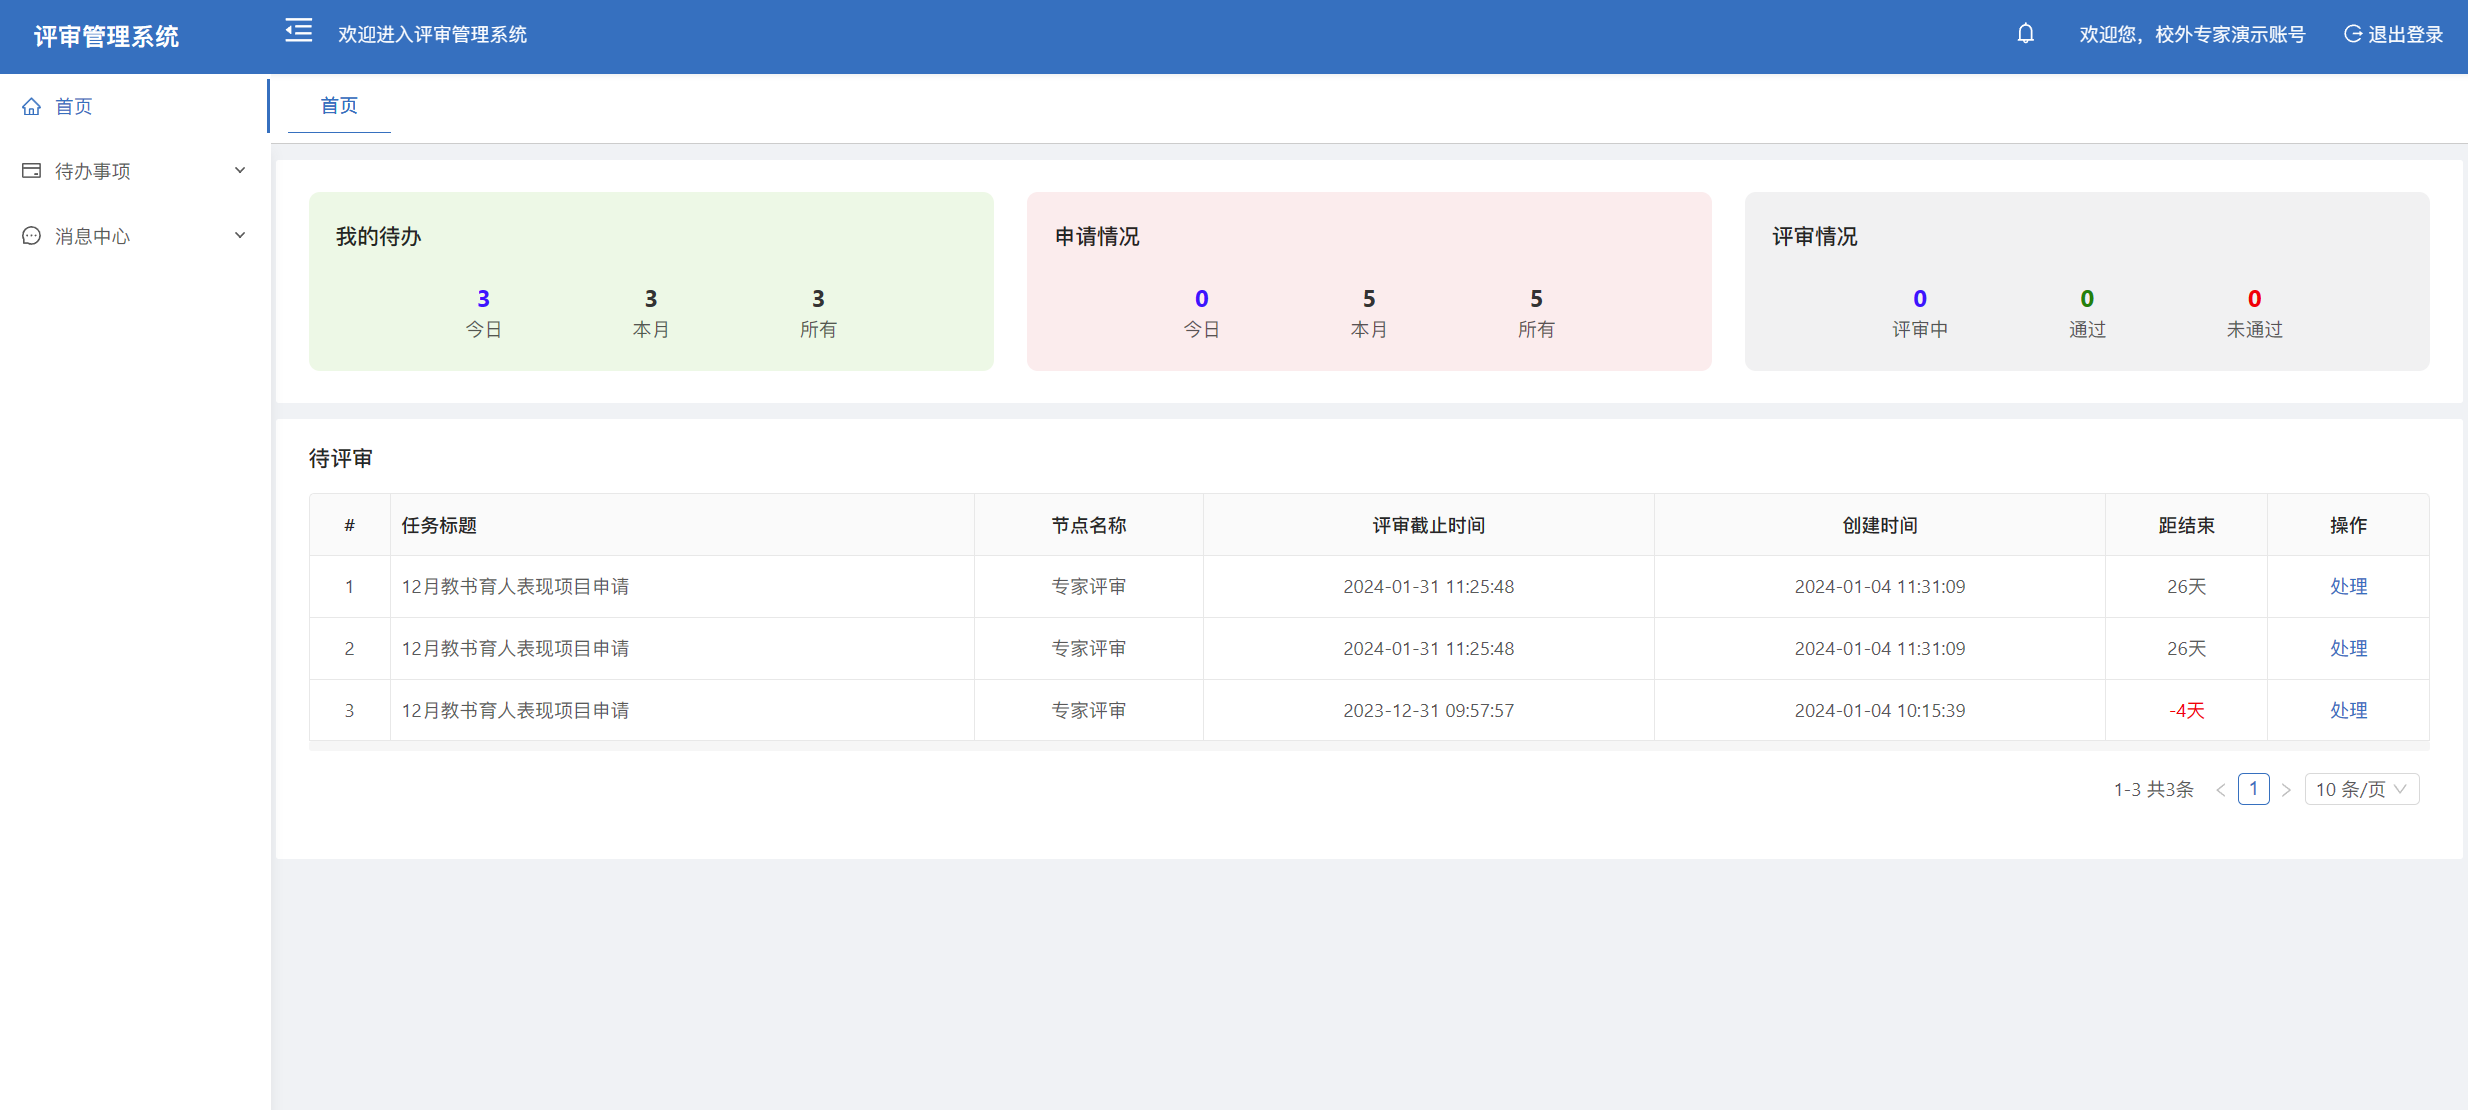Screen dimensions: 2468x1110
Task: Switch to the 首页 tab
Action: click(339, 105)
